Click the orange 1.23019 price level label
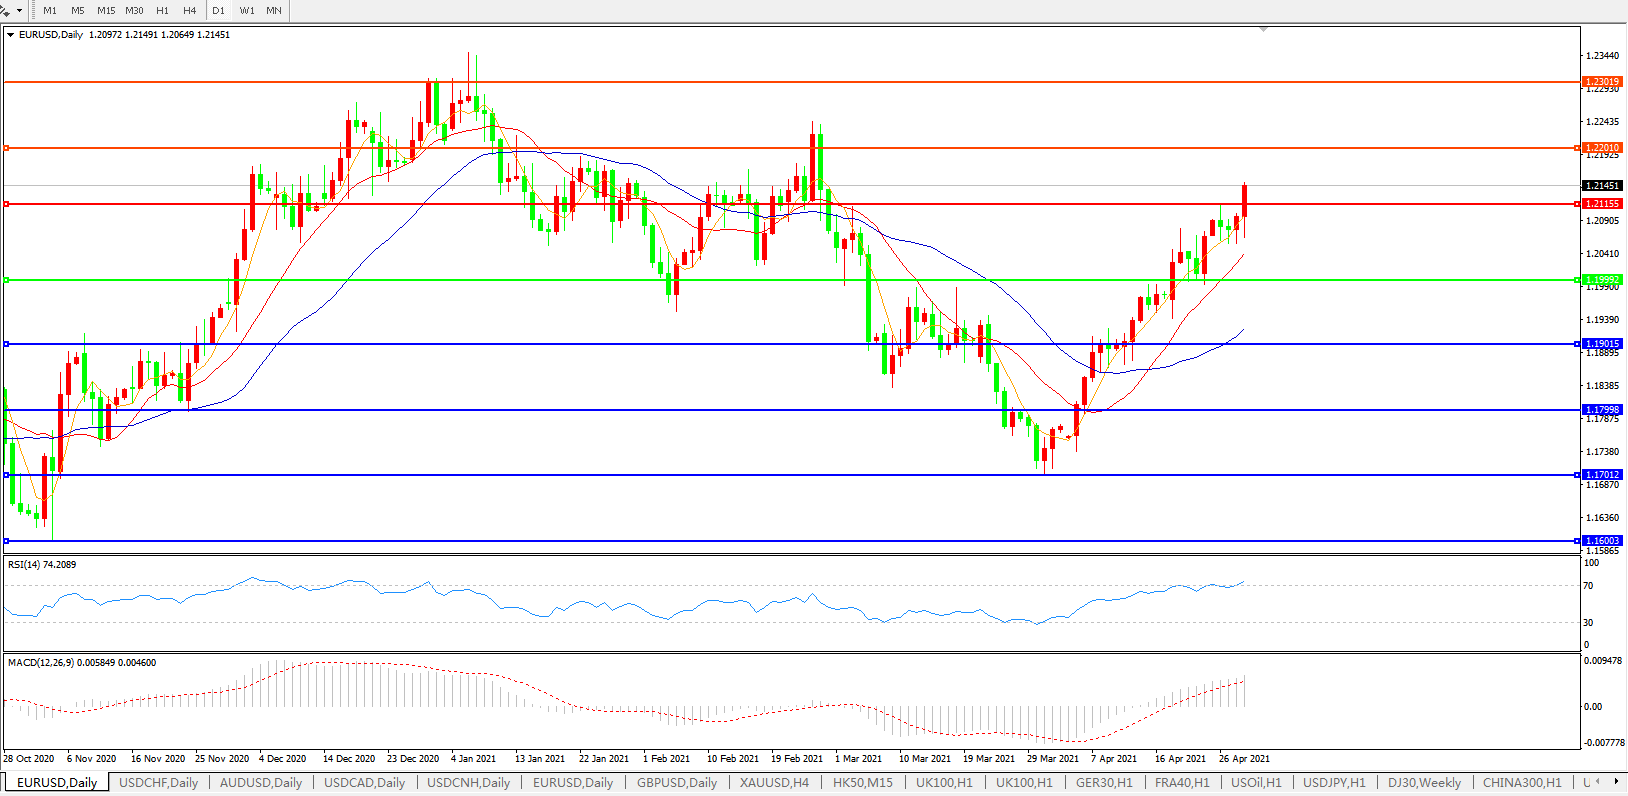Image resolution: width=1628 pixels, height=796 pixels. tap(1602, 82)
